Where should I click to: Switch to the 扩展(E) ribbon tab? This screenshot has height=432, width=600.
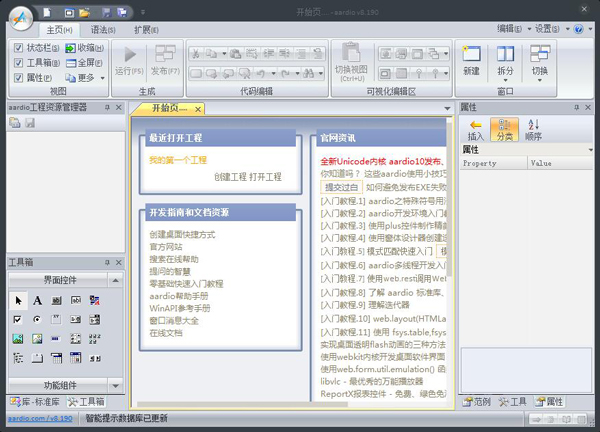(146, 29)
